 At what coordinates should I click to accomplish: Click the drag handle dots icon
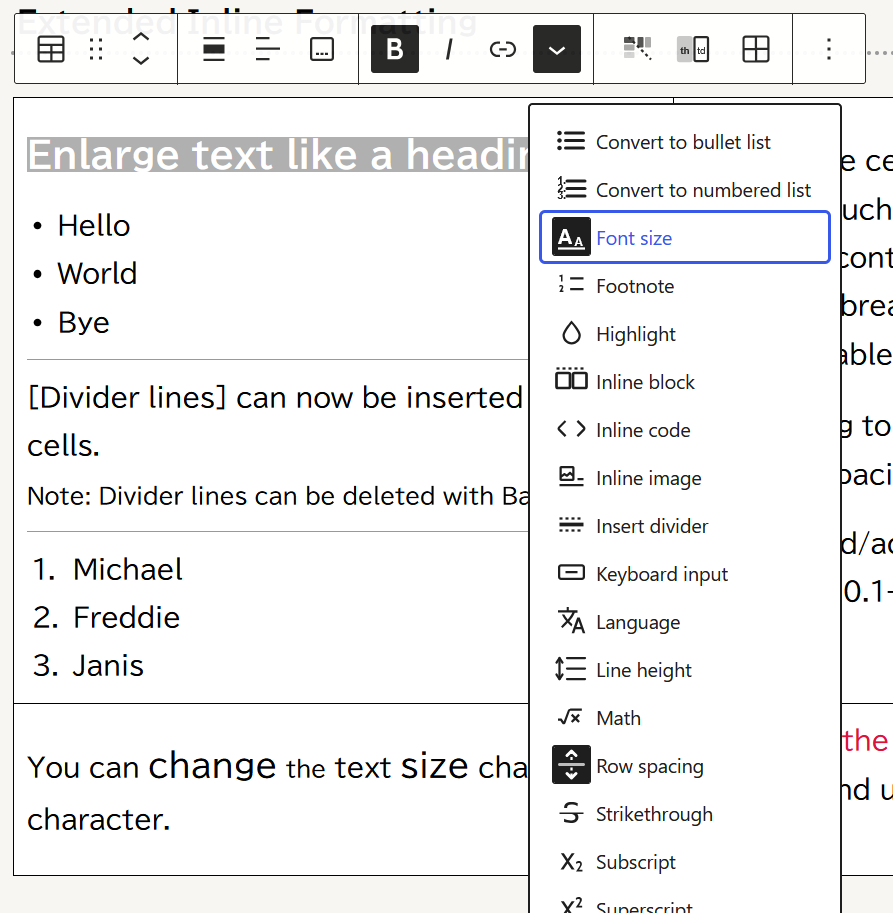pyautogui.click(x=97, y=49)
